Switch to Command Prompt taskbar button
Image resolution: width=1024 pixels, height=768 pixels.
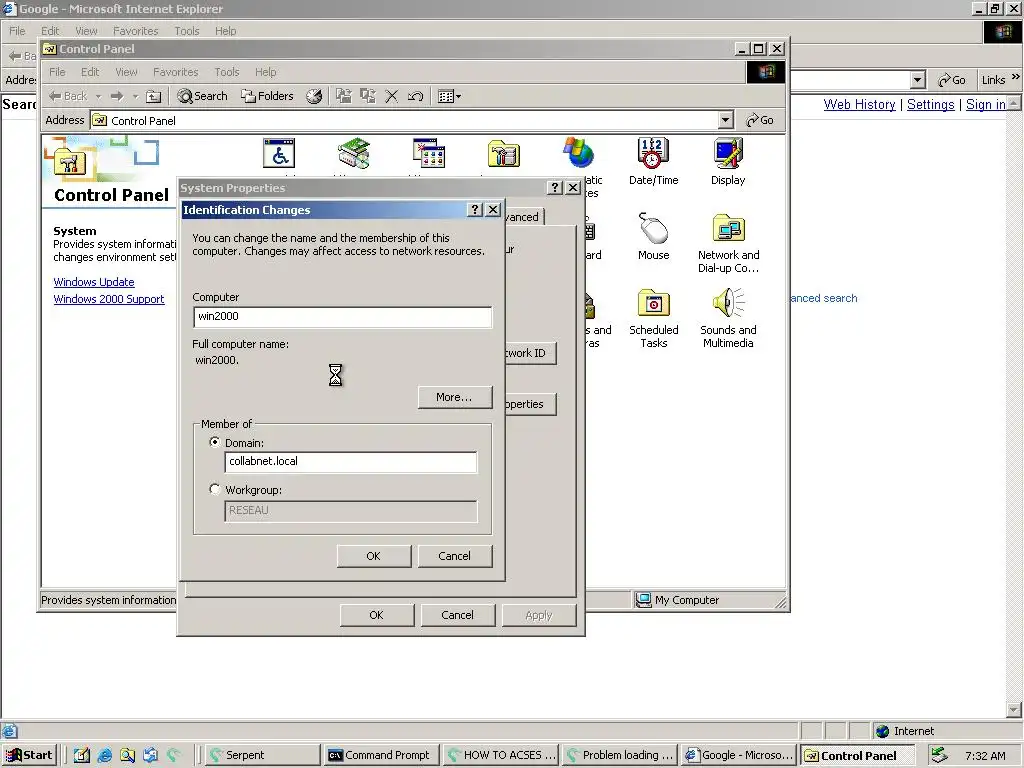(380, 755)
